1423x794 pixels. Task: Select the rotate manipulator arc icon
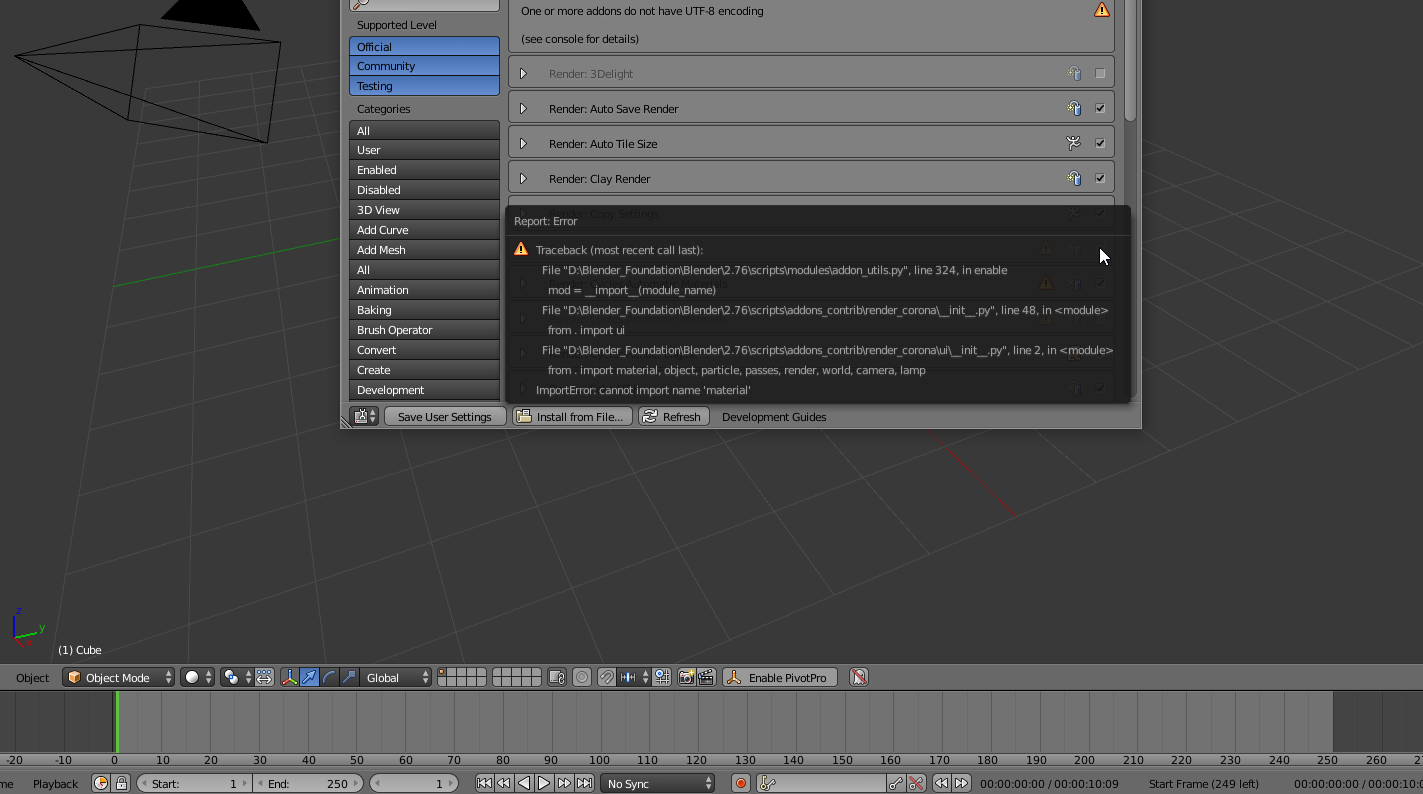point(329,677)
